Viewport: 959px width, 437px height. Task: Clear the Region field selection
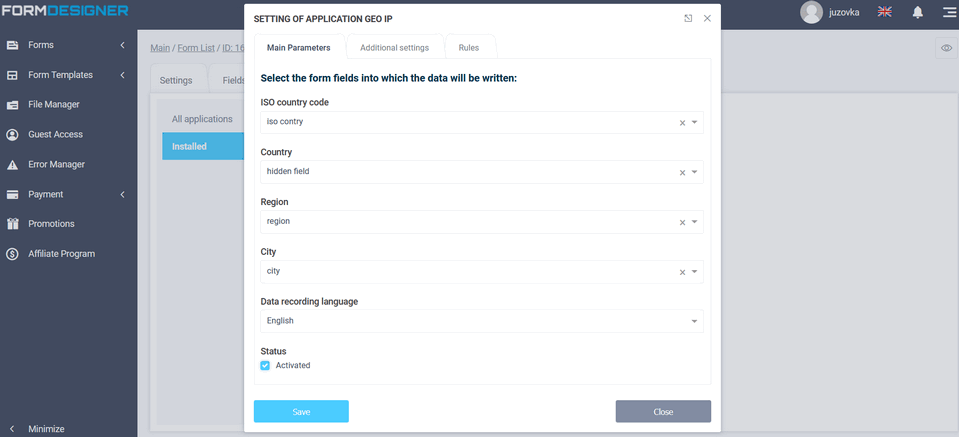coord(682,222)
